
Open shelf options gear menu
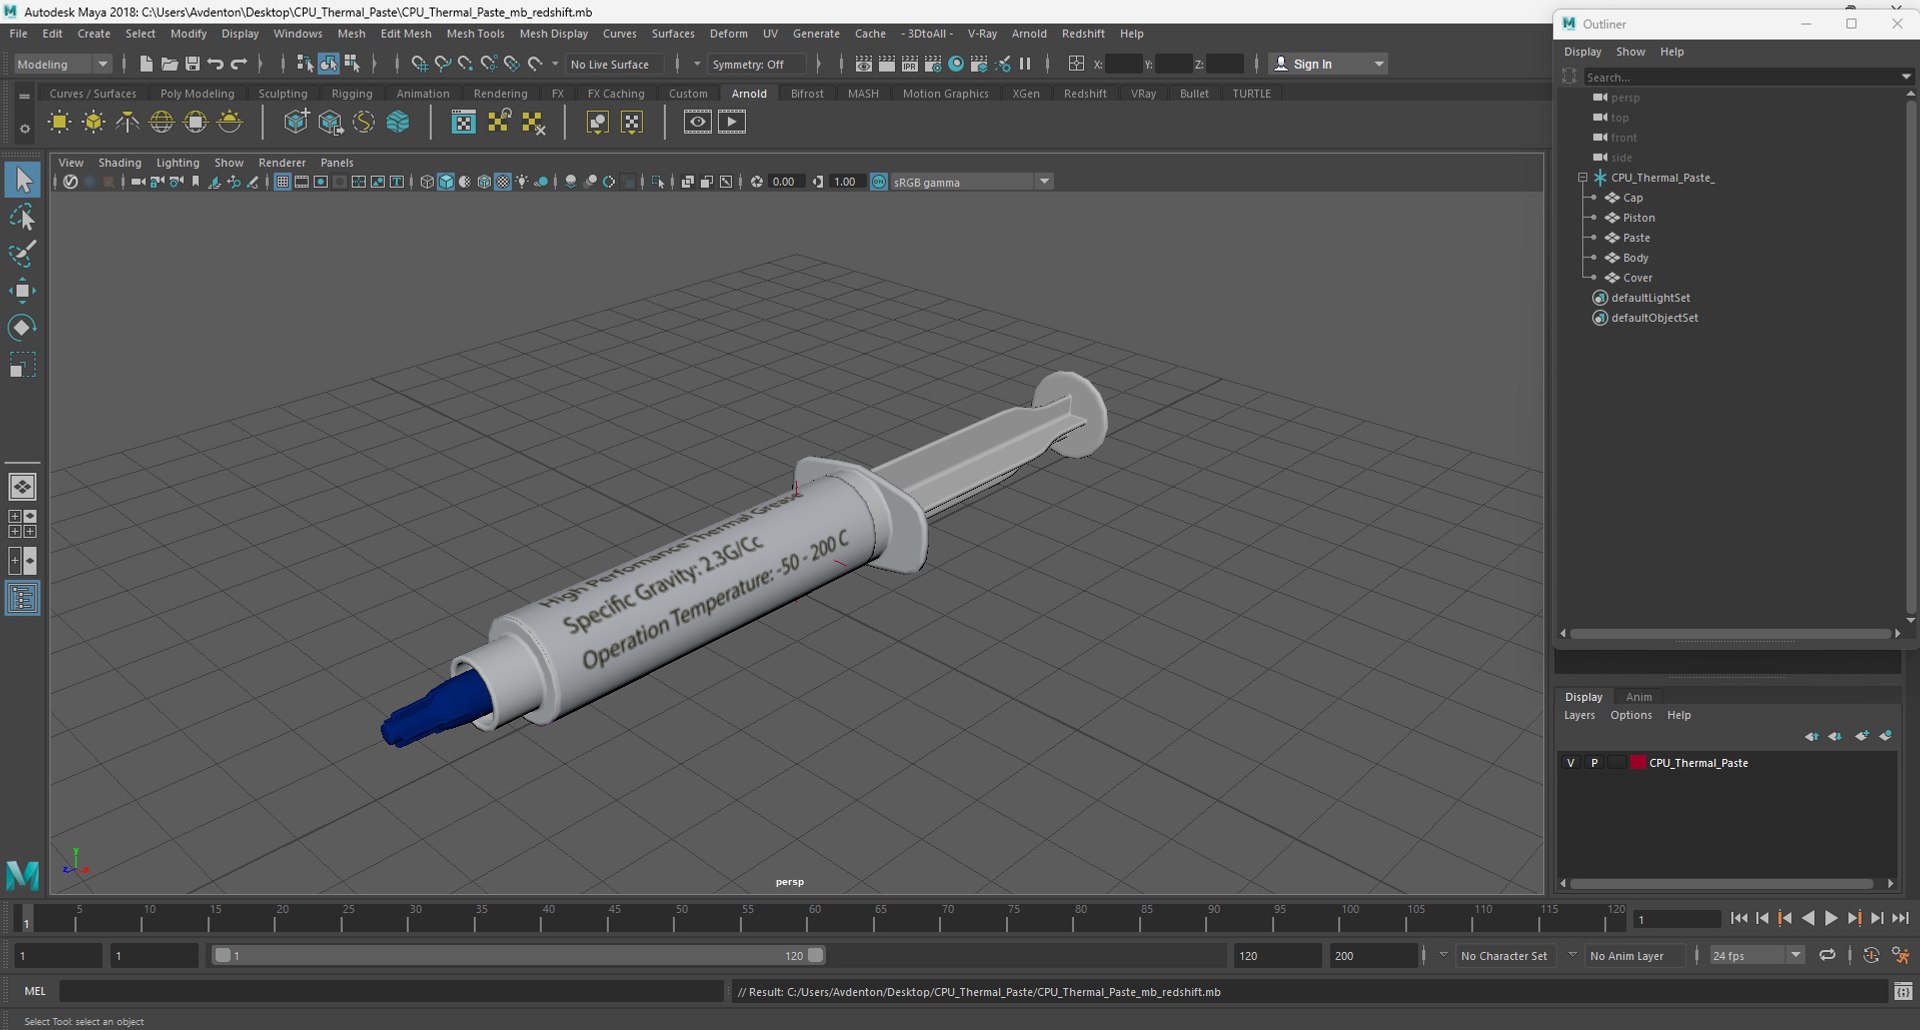(24, 128)
